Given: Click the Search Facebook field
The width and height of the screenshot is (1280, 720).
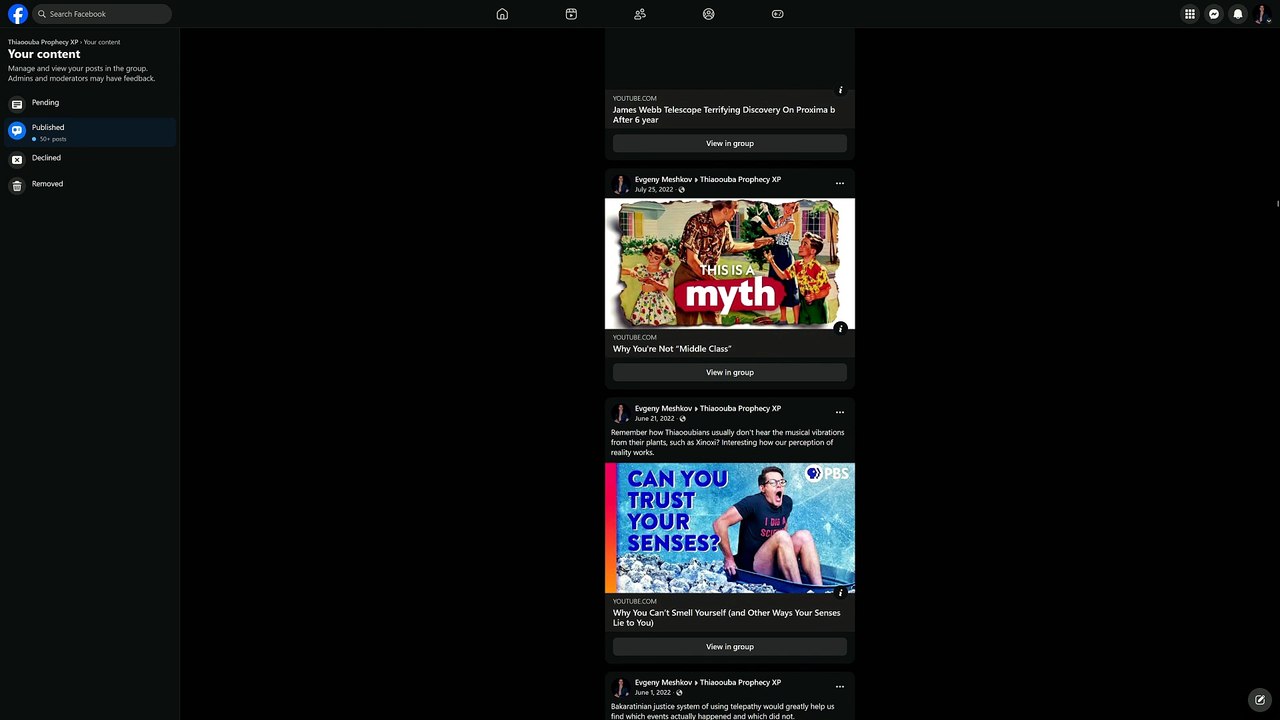Looking at the screenshot, I should [102, 14].
